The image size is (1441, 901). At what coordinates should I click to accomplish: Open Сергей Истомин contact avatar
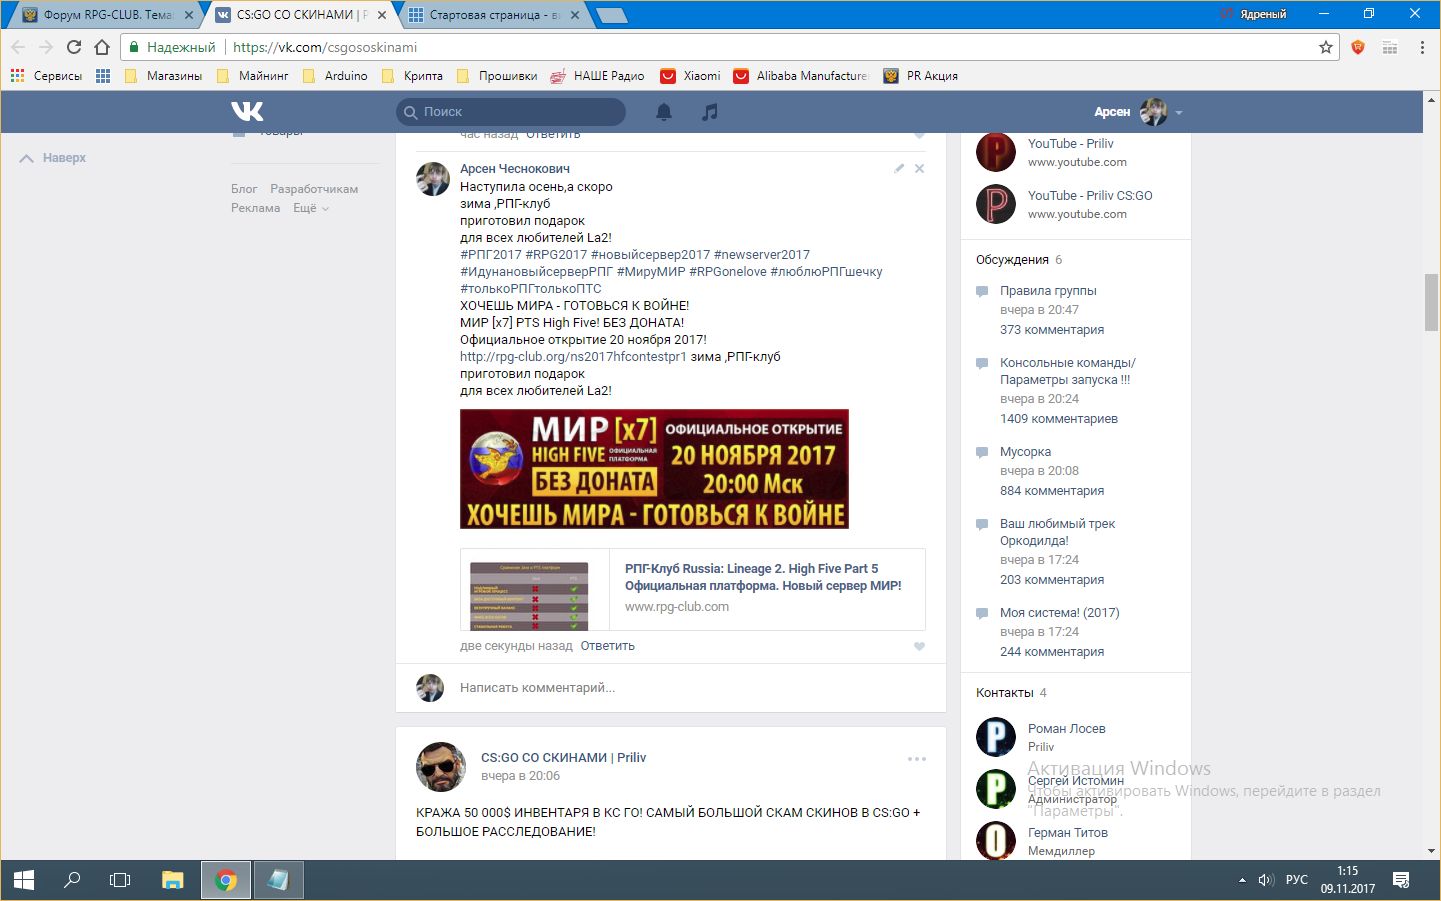click(996, 789)
